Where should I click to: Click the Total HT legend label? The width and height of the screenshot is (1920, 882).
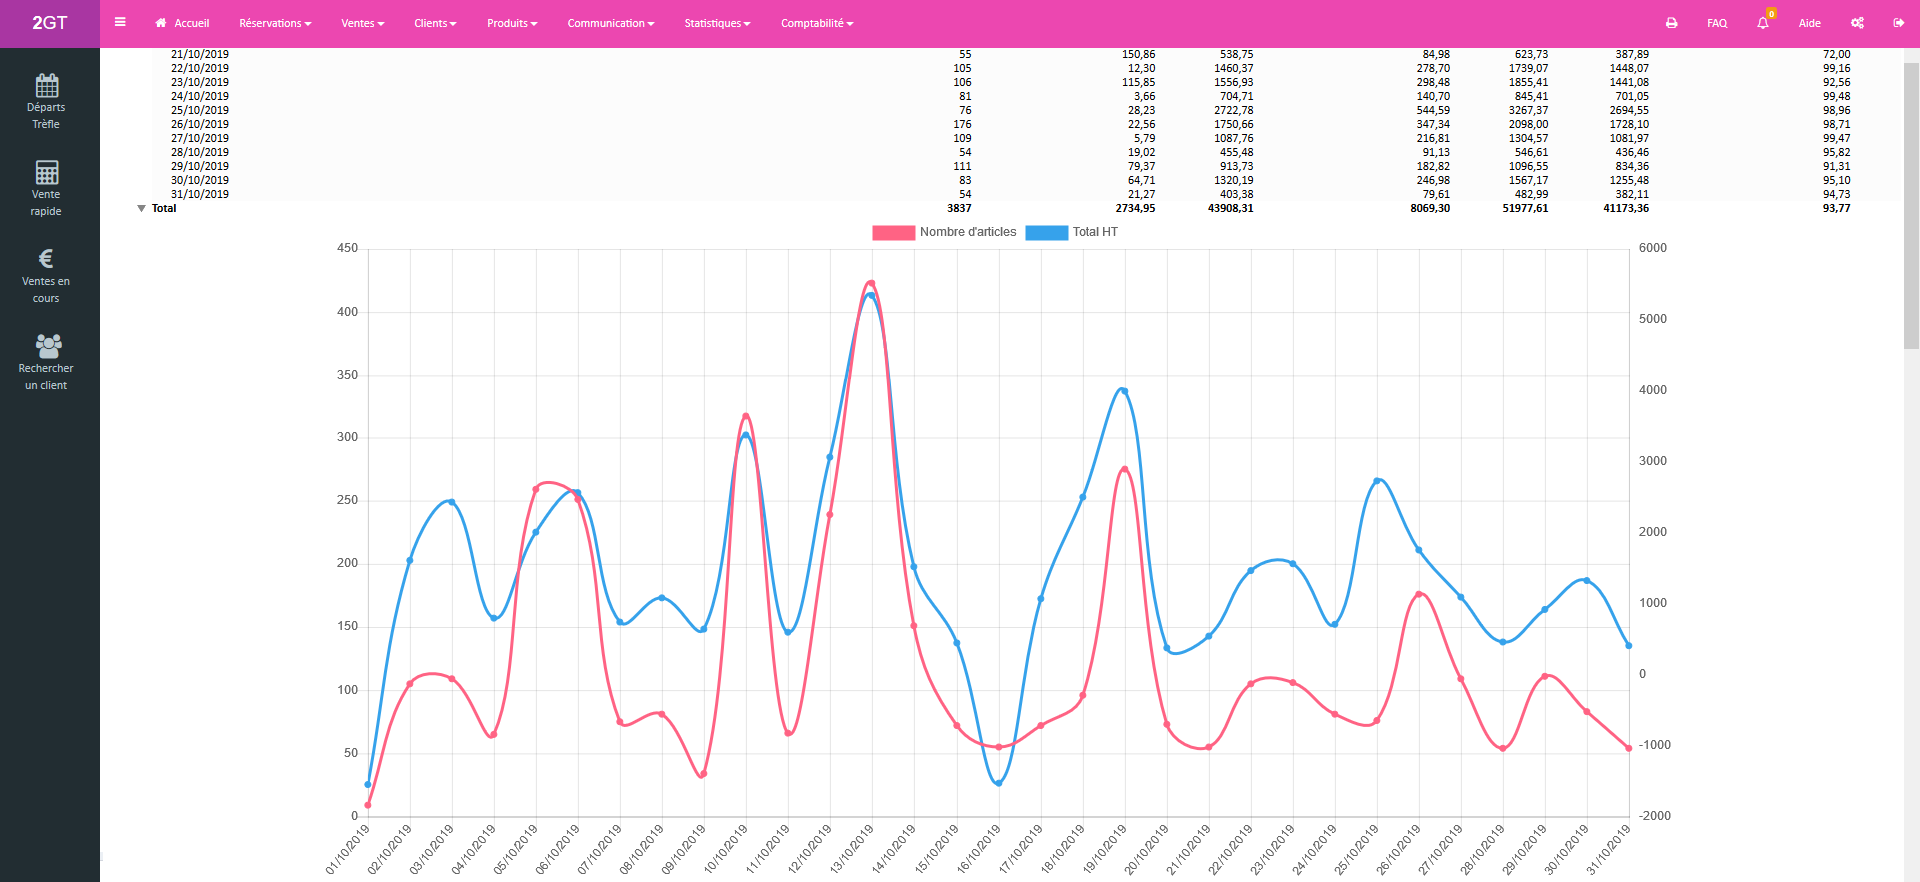[x=1095, y=232]
